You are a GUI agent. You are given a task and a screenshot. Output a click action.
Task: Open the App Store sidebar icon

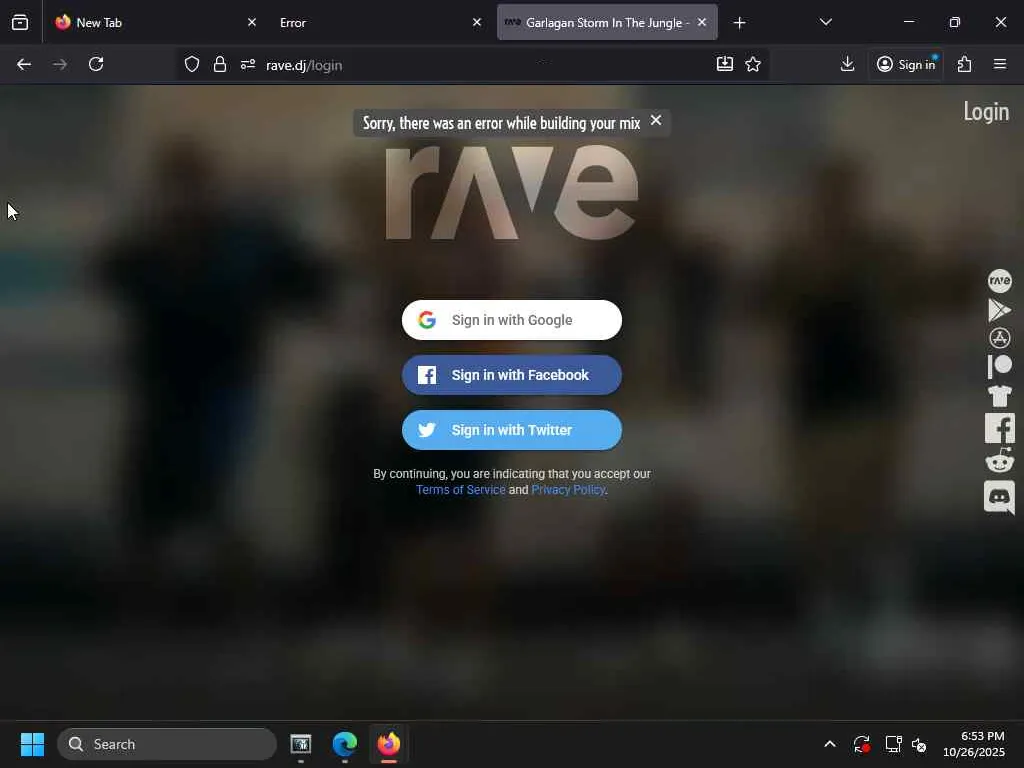999,338
